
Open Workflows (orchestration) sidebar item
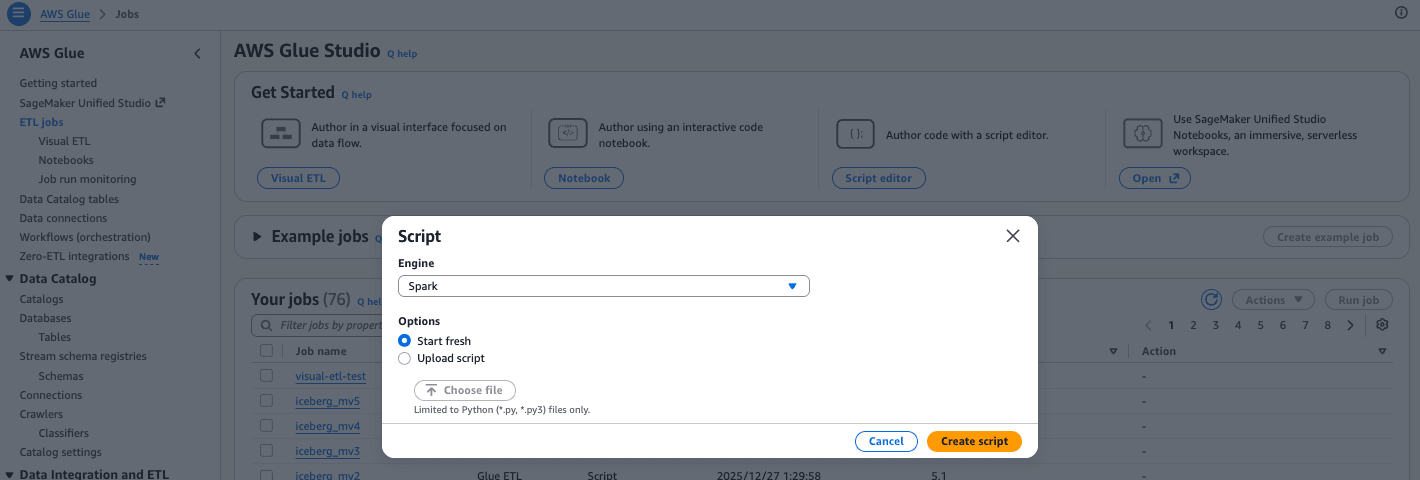tap(85, 237)
